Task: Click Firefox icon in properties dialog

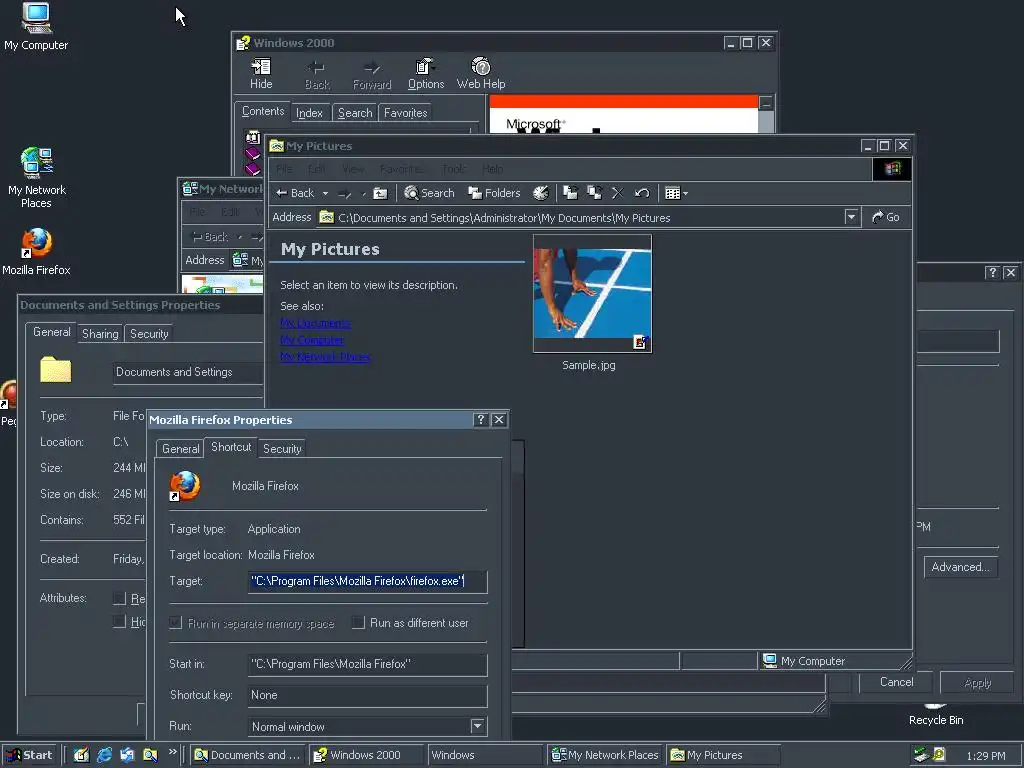Action: [185, 486]
